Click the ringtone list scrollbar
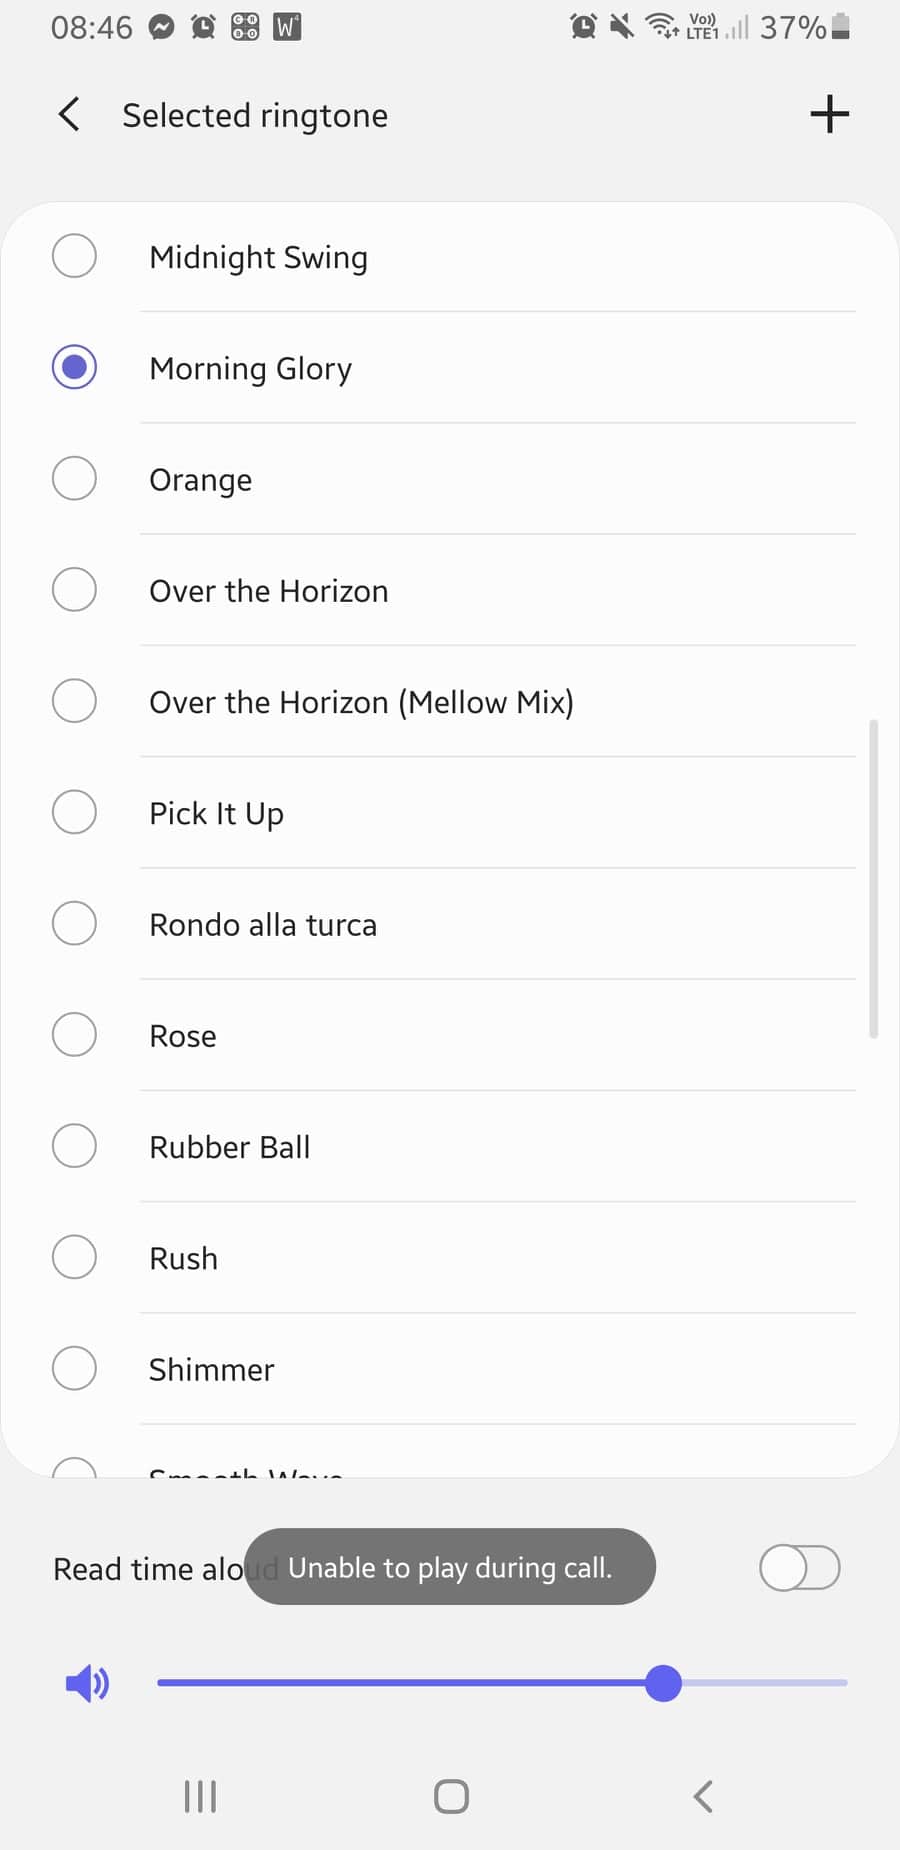Screen dimensions: 900x1850 pos(874,879)
